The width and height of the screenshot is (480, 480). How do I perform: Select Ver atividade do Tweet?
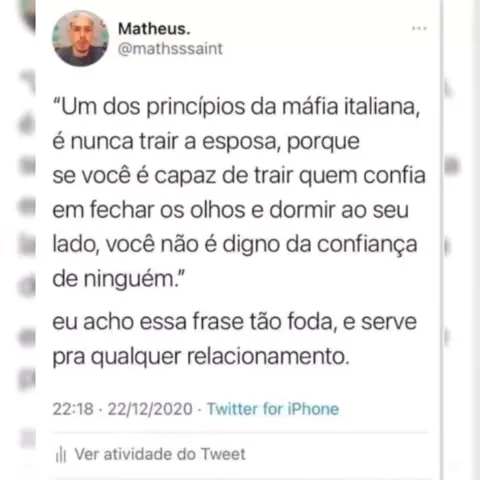(160, 454)
